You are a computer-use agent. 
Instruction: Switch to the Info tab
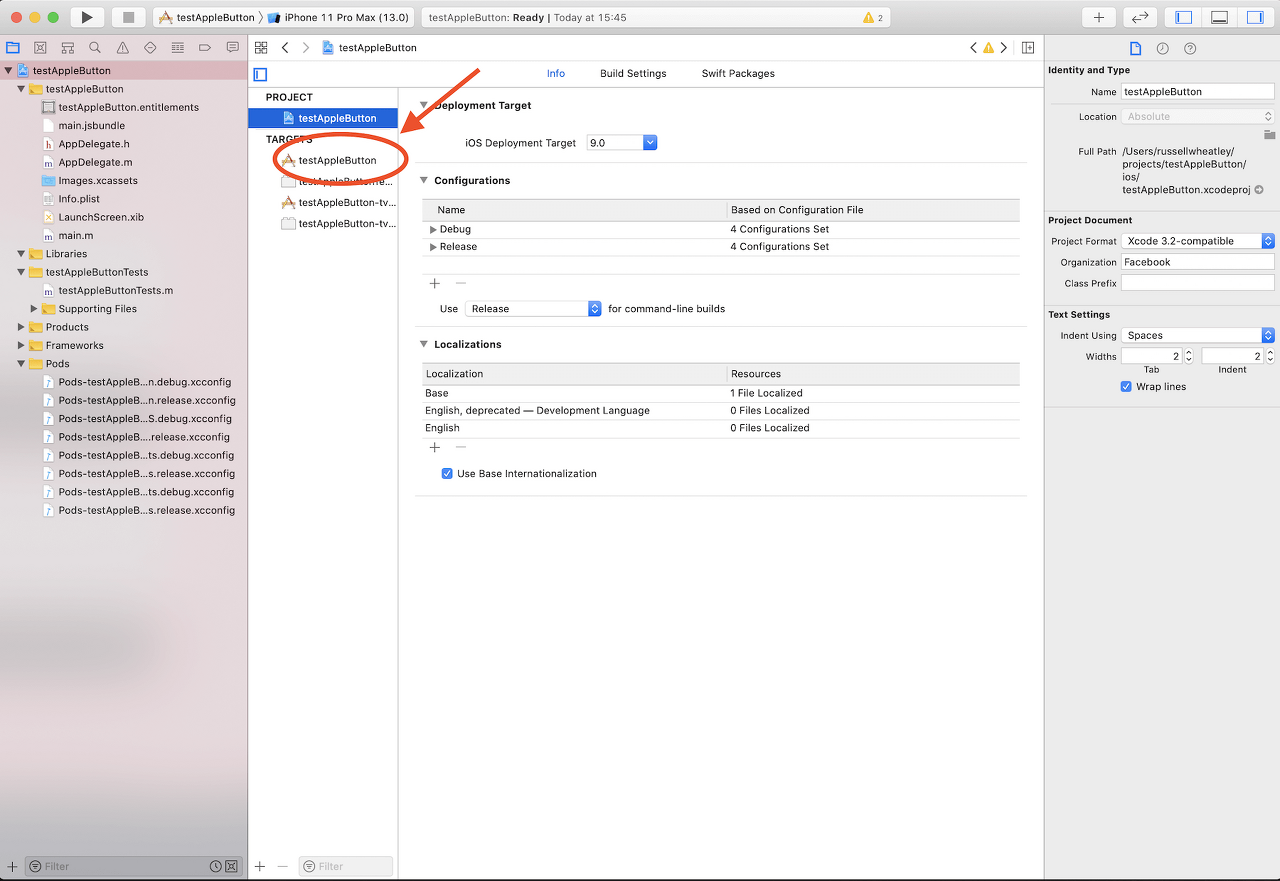556,73
